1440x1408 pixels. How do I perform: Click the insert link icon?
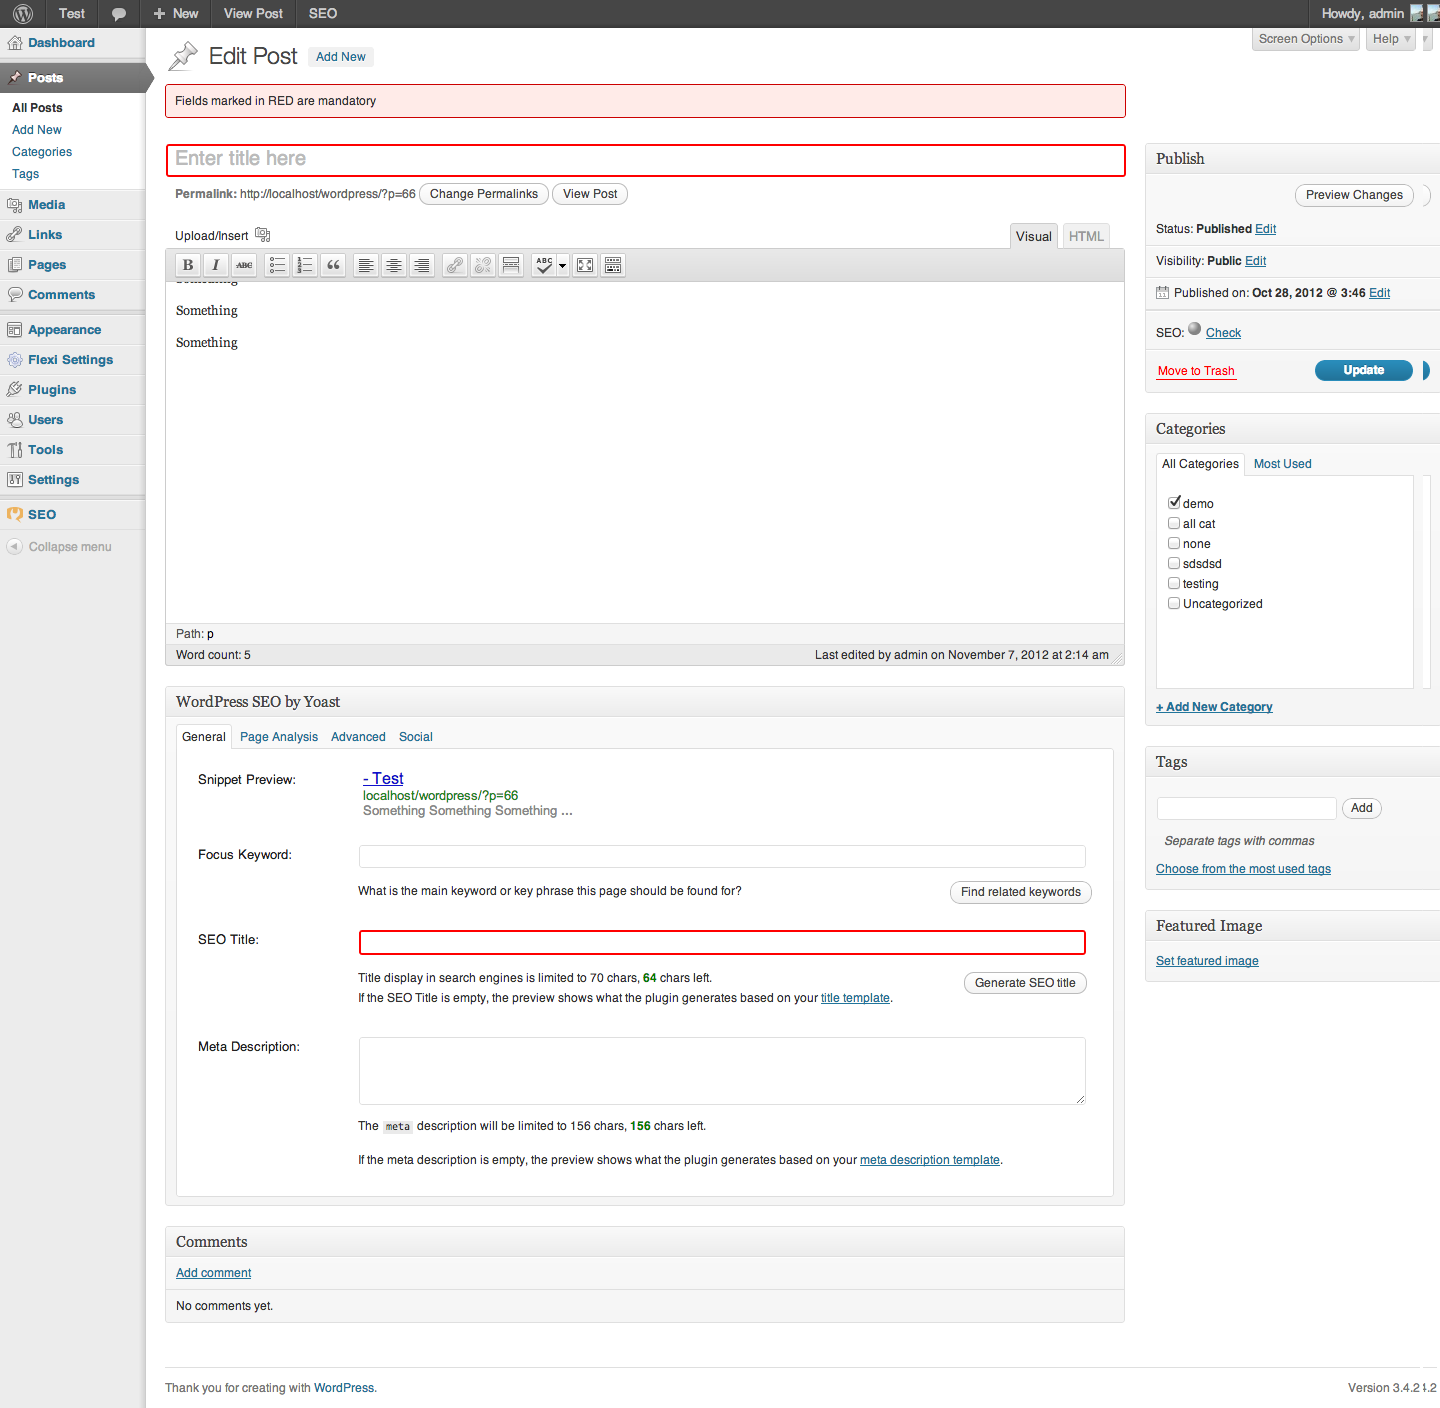pos(455,265)
